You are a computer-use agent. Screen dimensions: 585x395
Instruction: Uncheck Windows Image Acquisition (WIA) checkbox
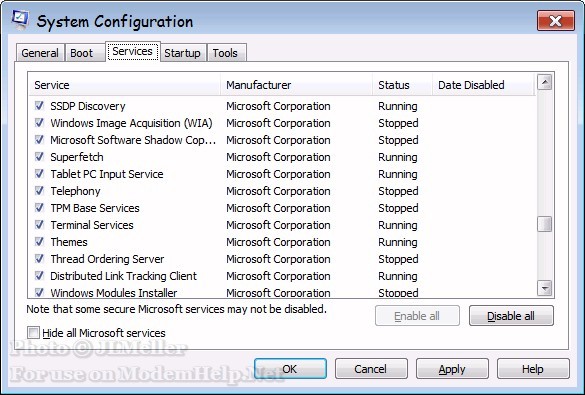39,123
